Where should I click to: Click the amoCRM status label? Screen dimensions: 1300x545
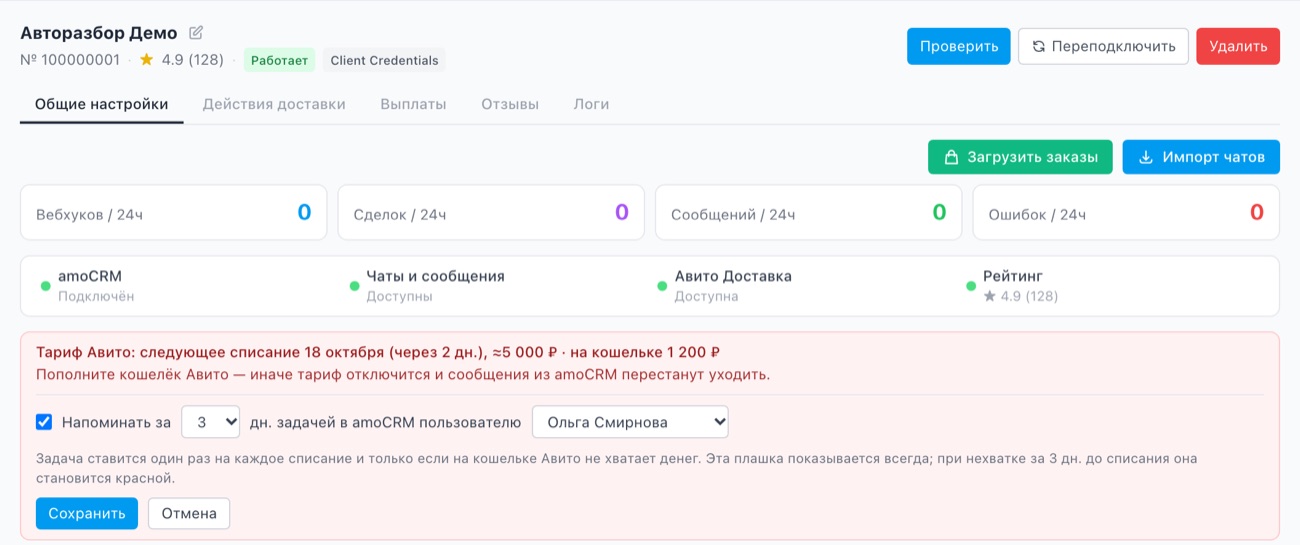click(x=90, y=276)
